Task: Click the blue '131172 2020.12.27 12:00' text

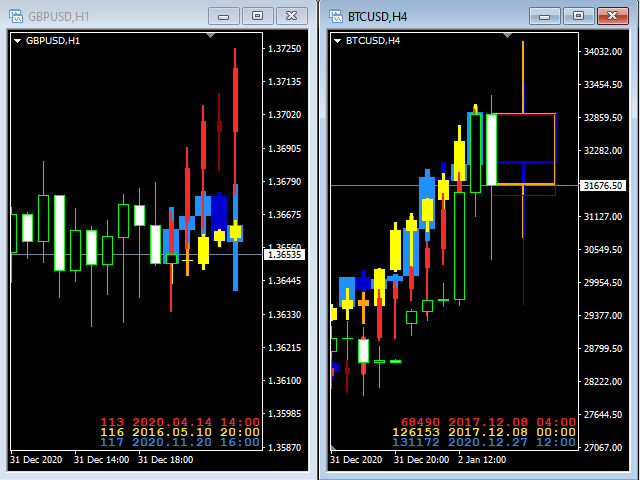Action: (484, 442)
